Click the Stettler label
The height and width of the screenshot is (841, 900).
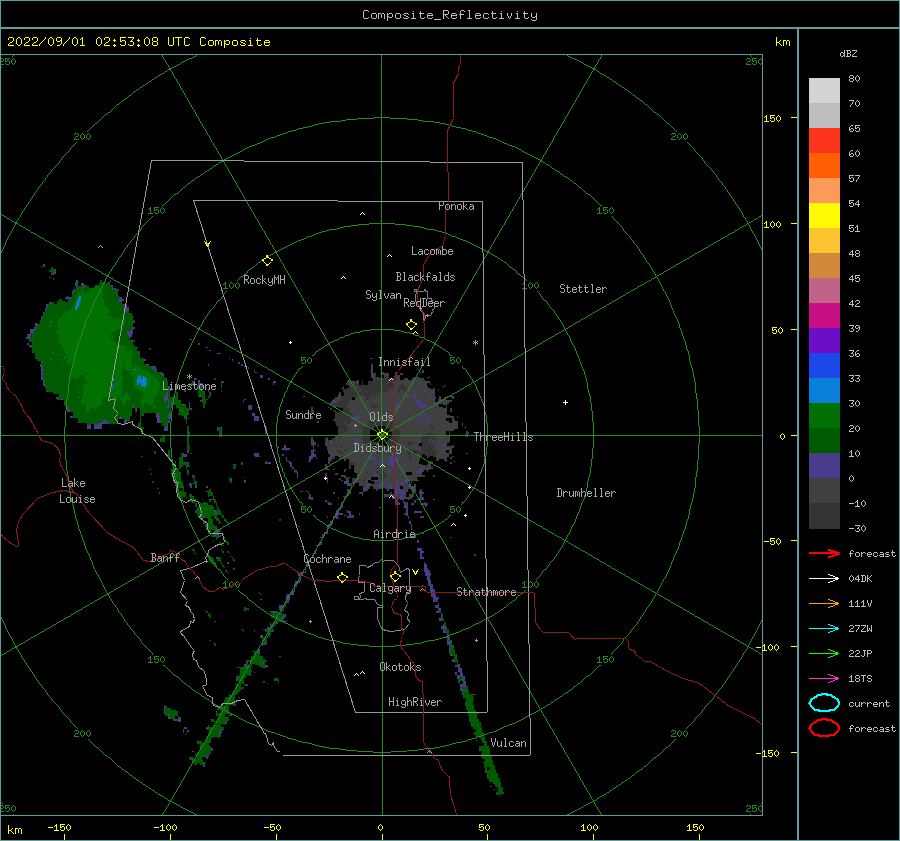pos(583,289)
